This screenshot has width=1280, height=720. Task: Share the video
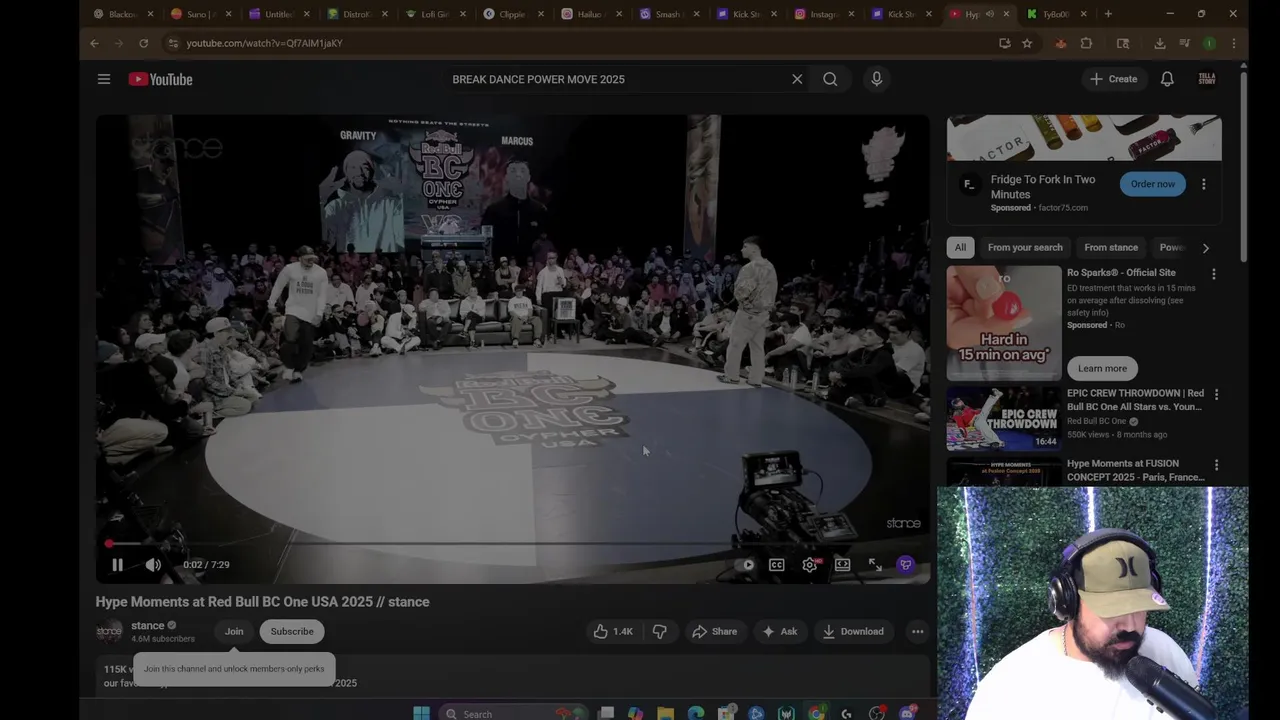pyautogui.click(x=714, y=631)
